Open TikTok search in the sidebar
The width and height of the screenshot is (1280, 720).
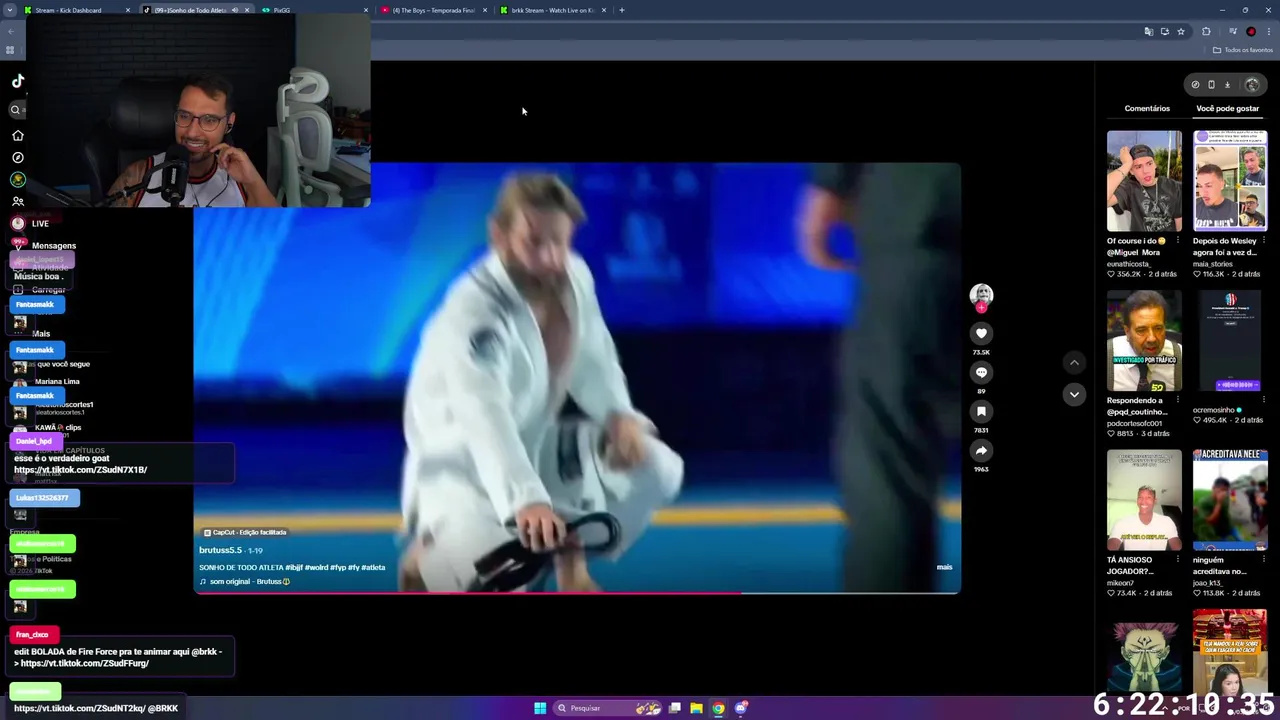(16, 110)
